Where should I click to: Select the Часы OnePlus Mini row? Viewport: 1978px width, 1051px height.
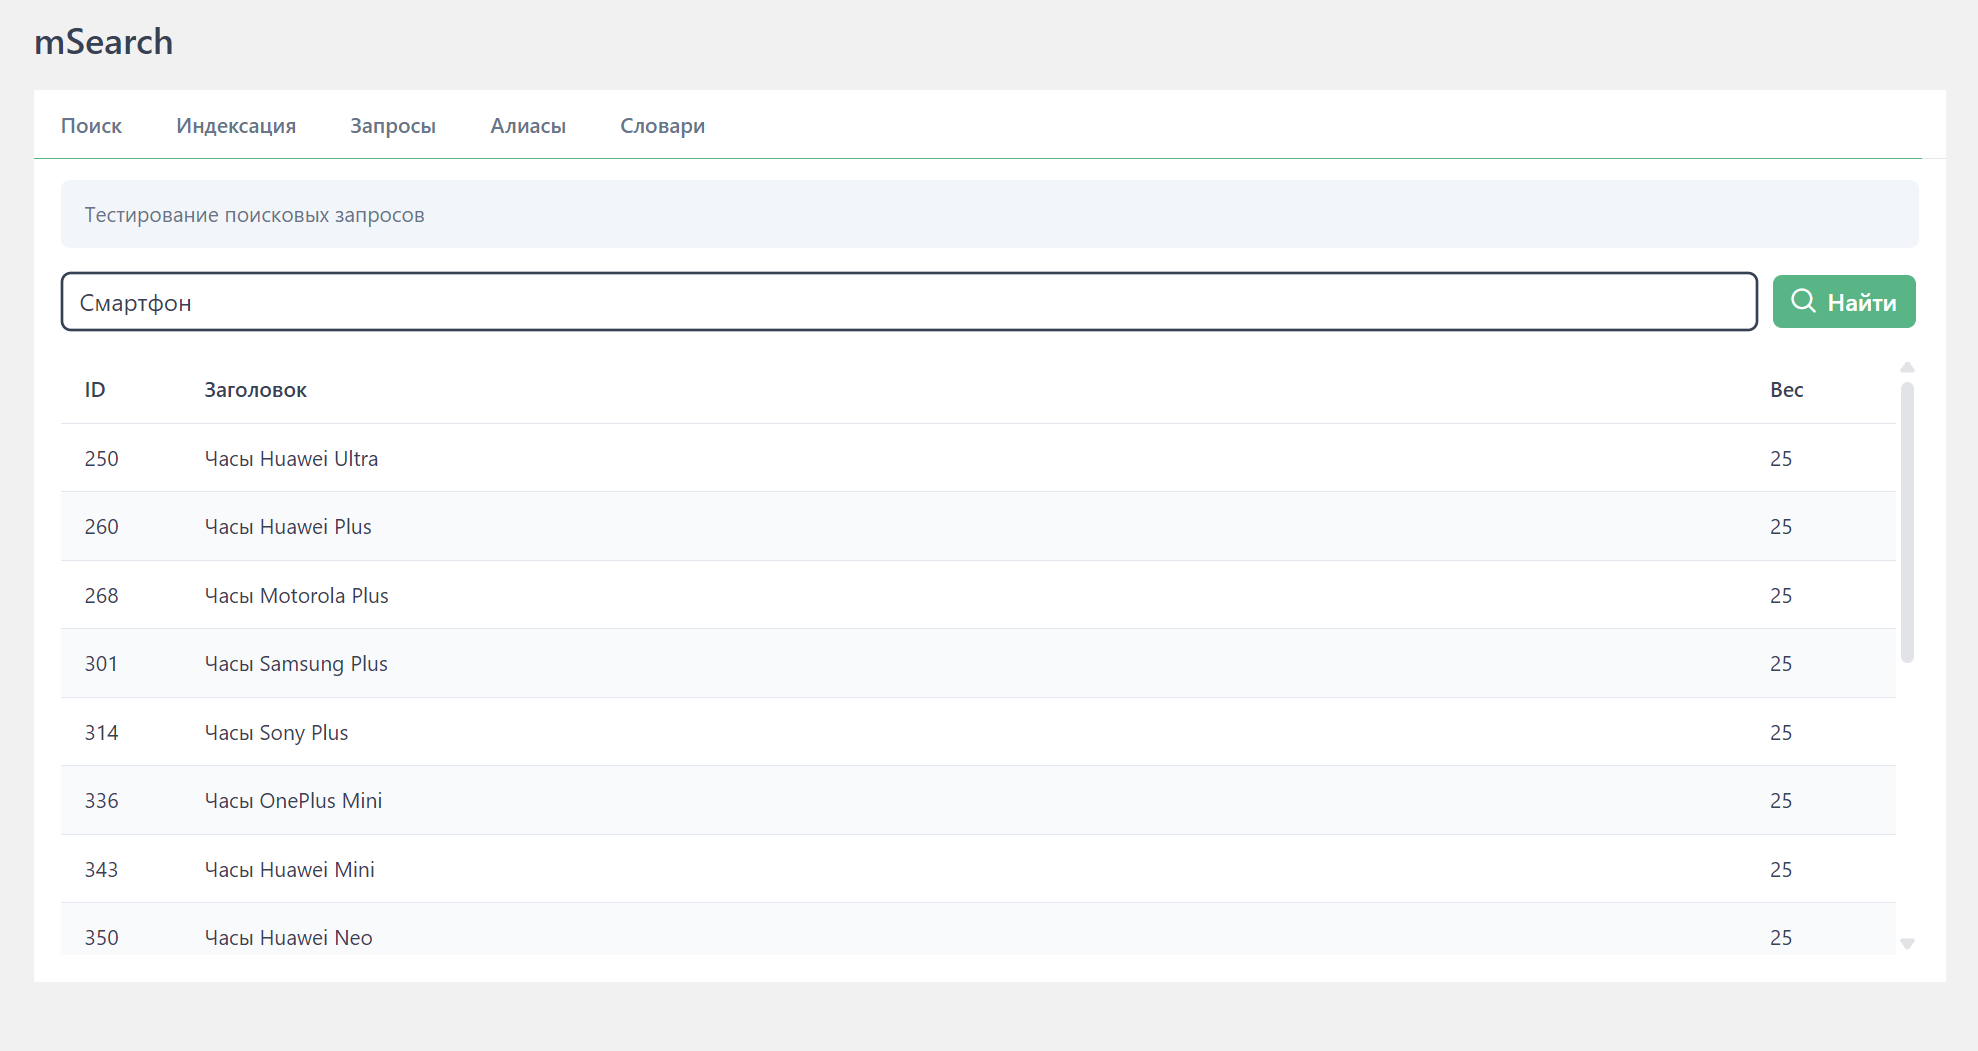coord(293,801)
